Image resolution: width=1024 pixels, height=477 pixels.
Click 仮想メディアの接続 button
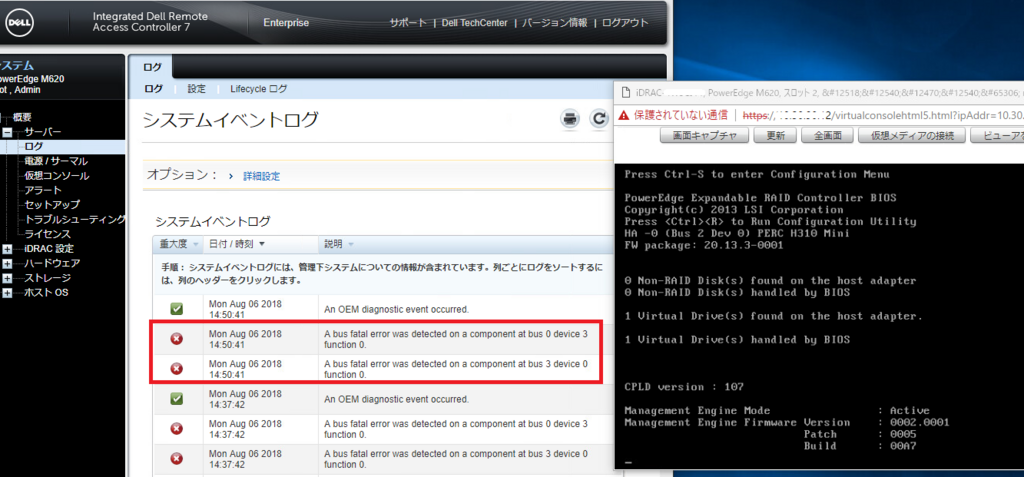pyautogui.click(x=912, y=136)
